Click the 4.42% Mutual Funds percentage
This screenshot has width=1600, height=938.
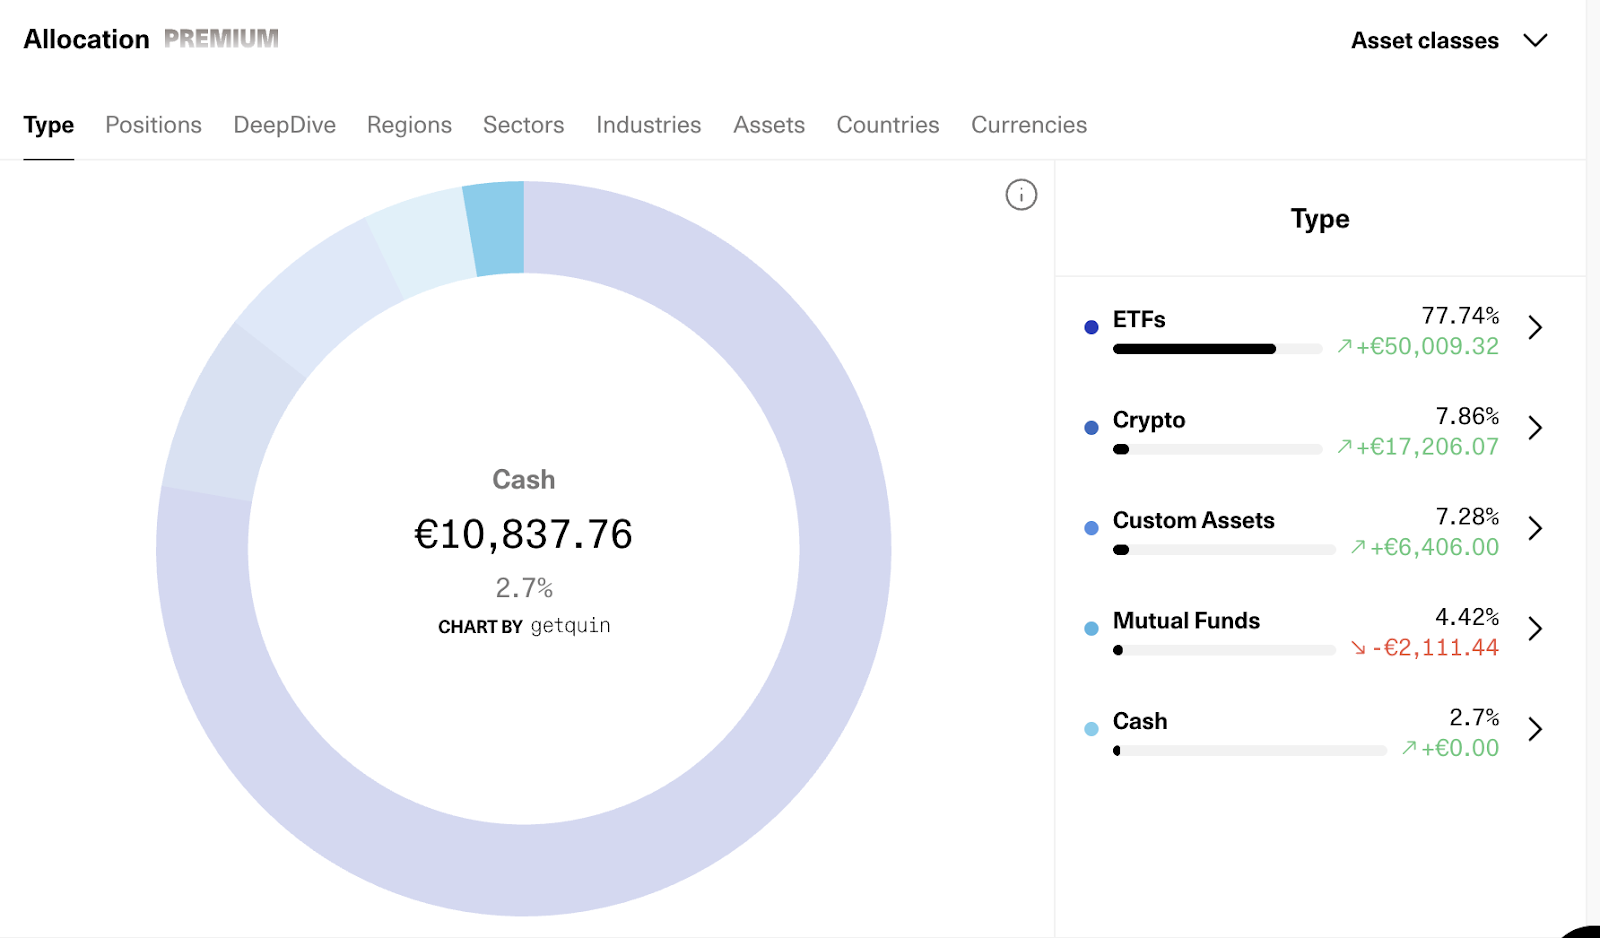[x=1467, y=617]
